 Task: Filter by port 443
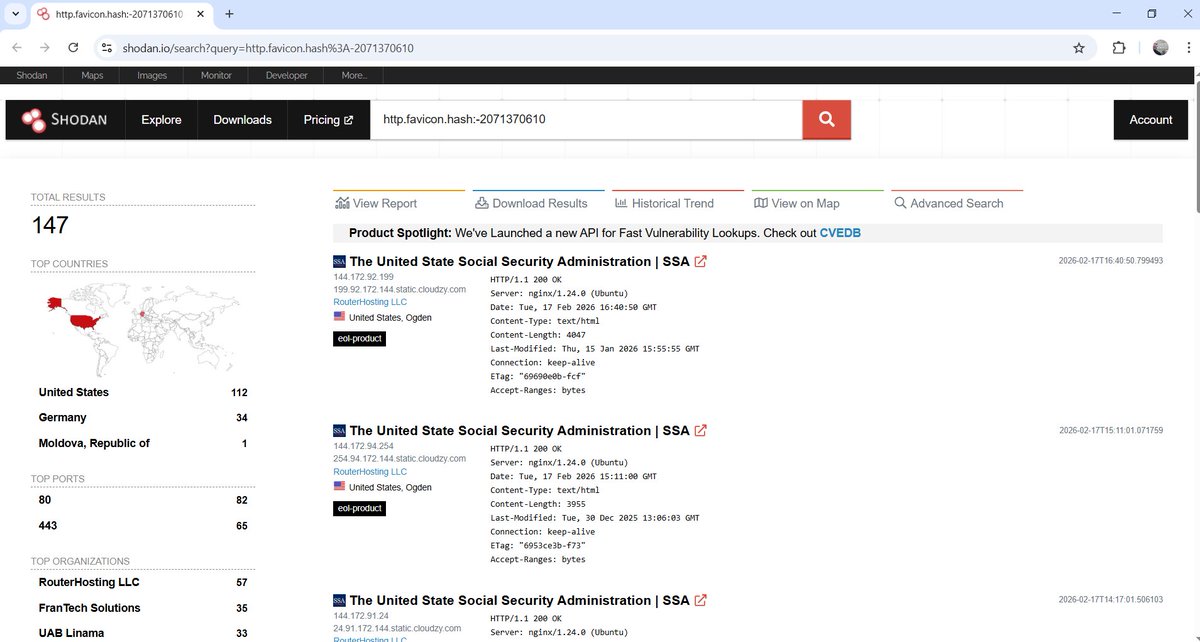point(48,525)
